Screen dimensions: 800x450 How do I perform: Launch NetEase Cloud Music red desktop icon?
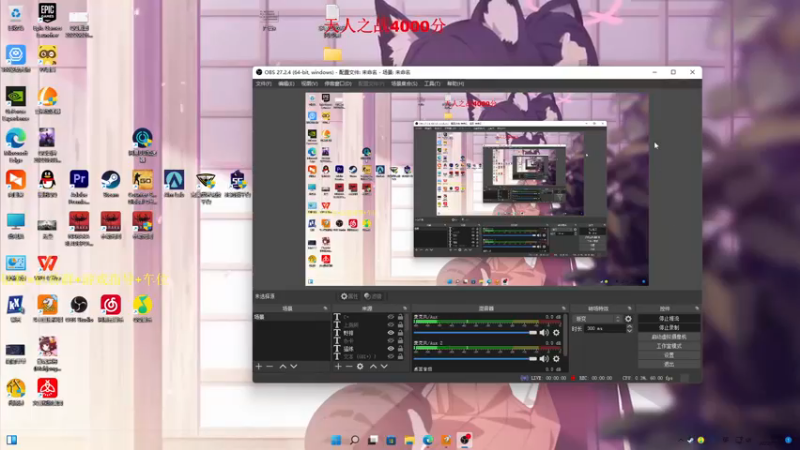(x=111, y=309)
